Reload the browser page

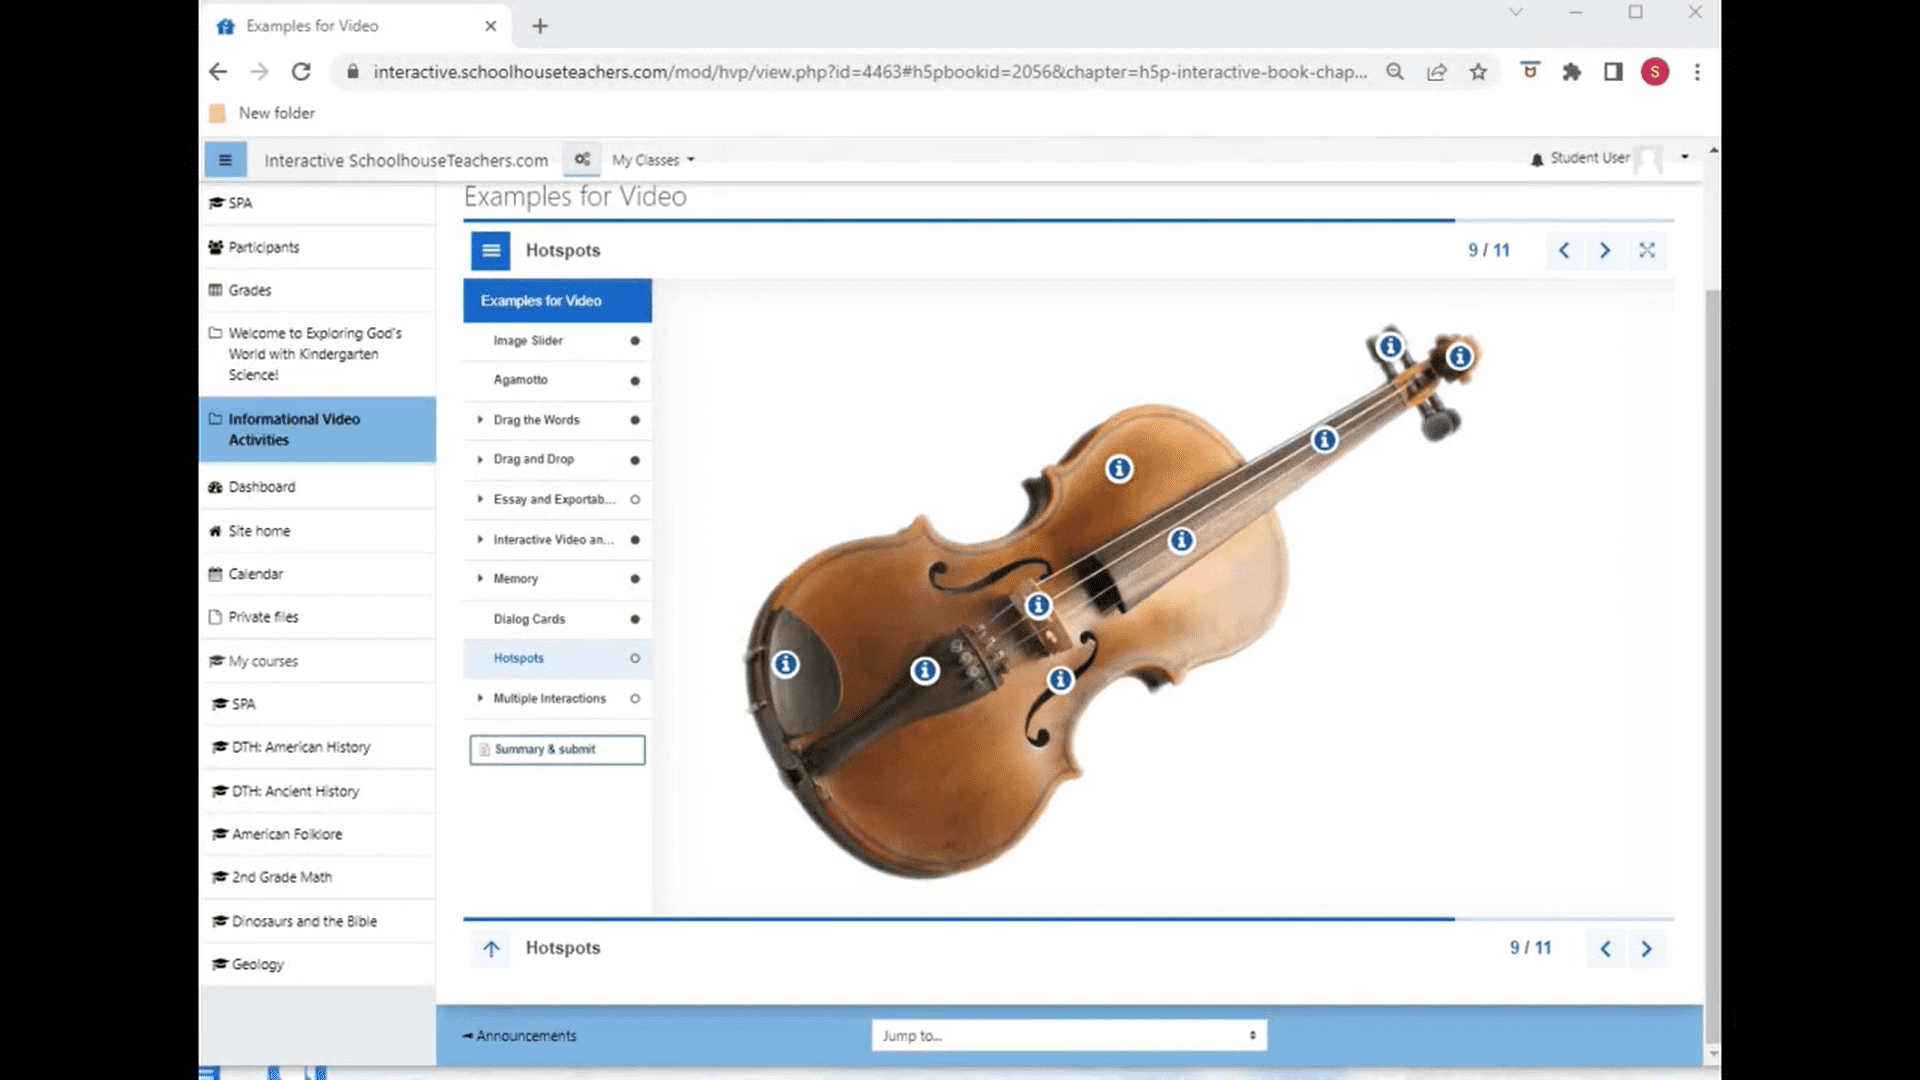[x=301, y=72]
